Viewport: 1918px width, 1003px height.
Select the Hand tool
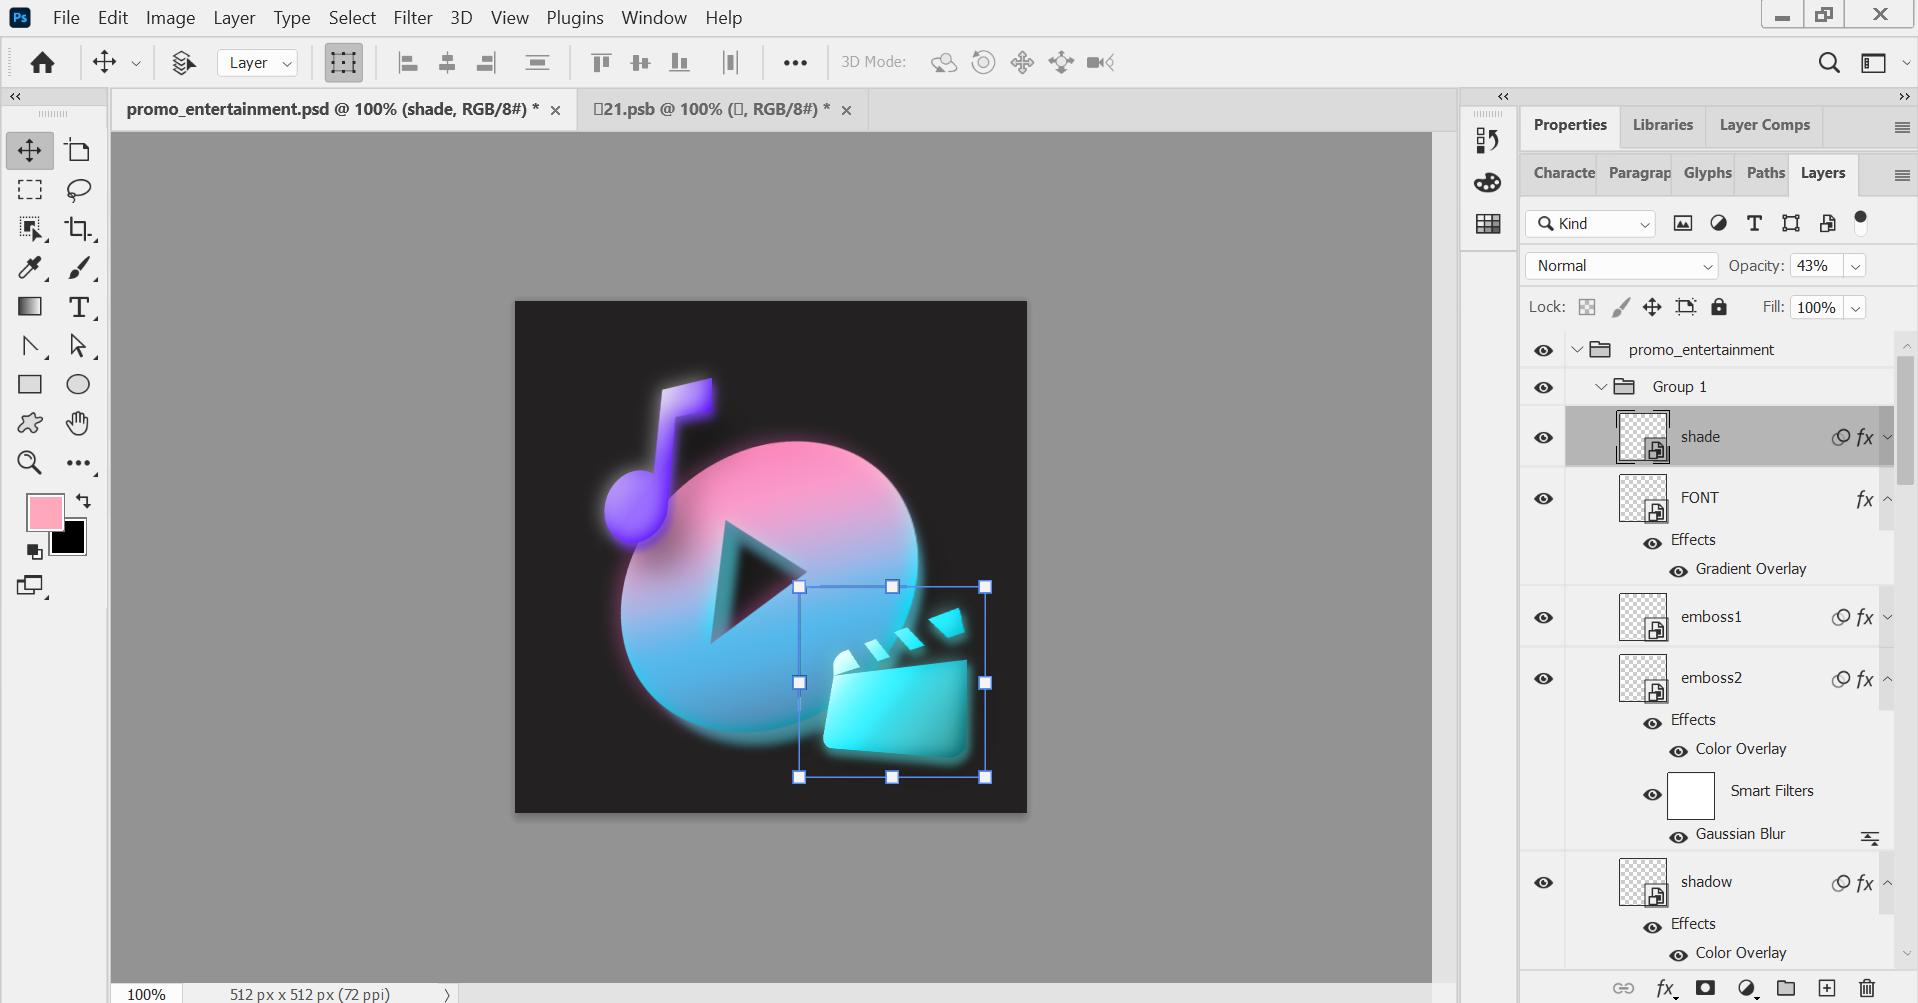(78, 424)
